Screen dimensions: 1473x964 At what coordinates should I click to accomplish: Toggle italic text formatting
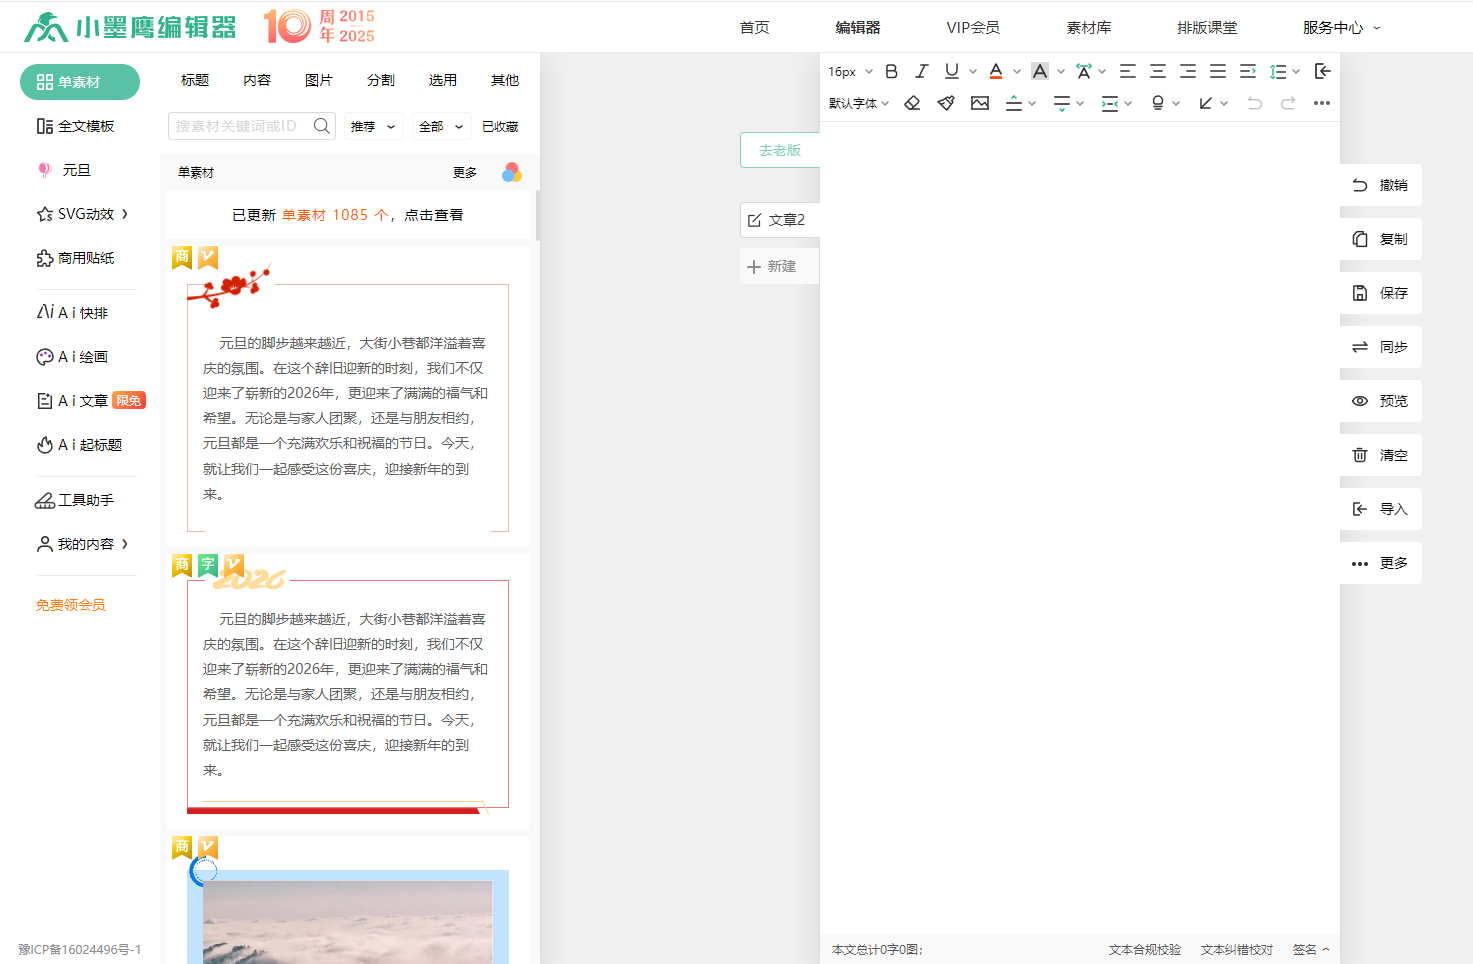click(921, 71)
